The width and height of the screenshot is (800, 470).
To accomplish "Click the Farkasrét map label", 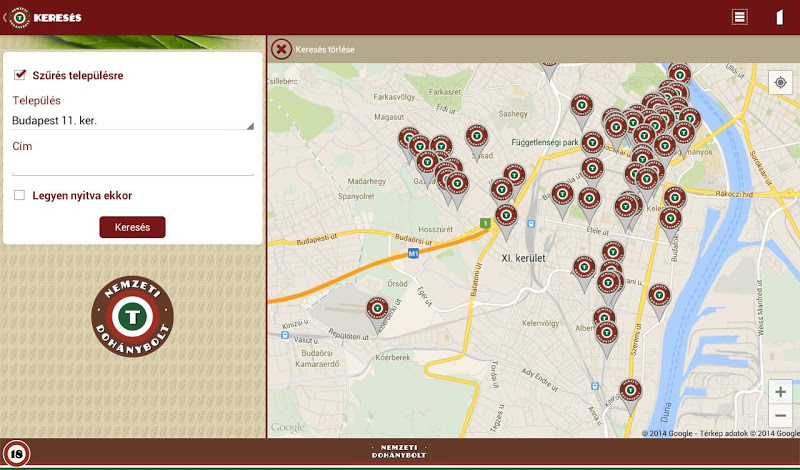I will (445, 92).
